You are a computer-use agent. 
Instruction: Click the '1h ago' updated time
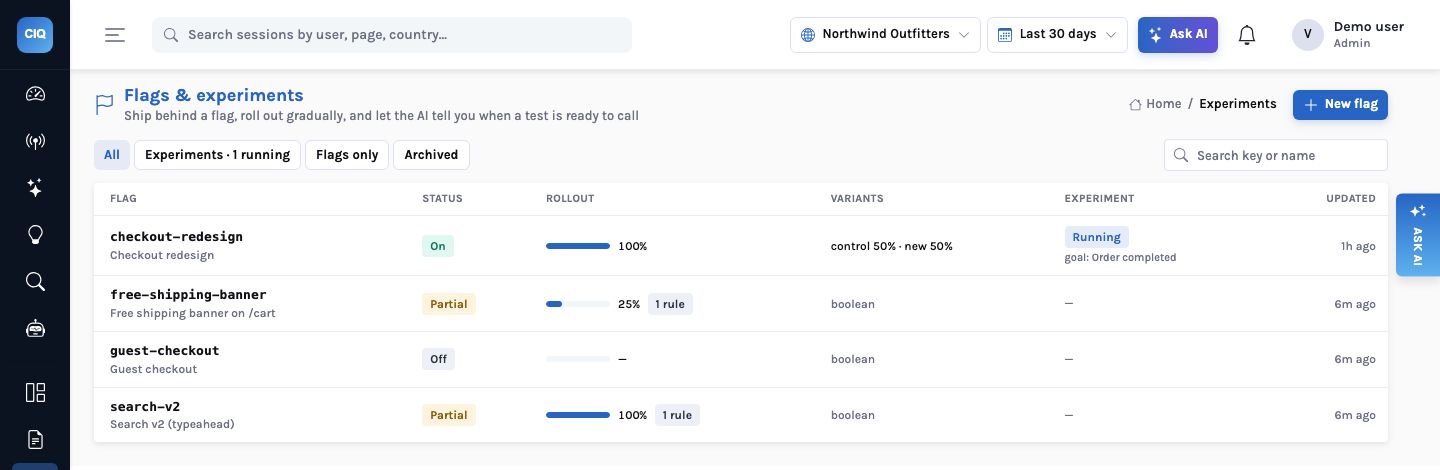[x=1358, y=246]
